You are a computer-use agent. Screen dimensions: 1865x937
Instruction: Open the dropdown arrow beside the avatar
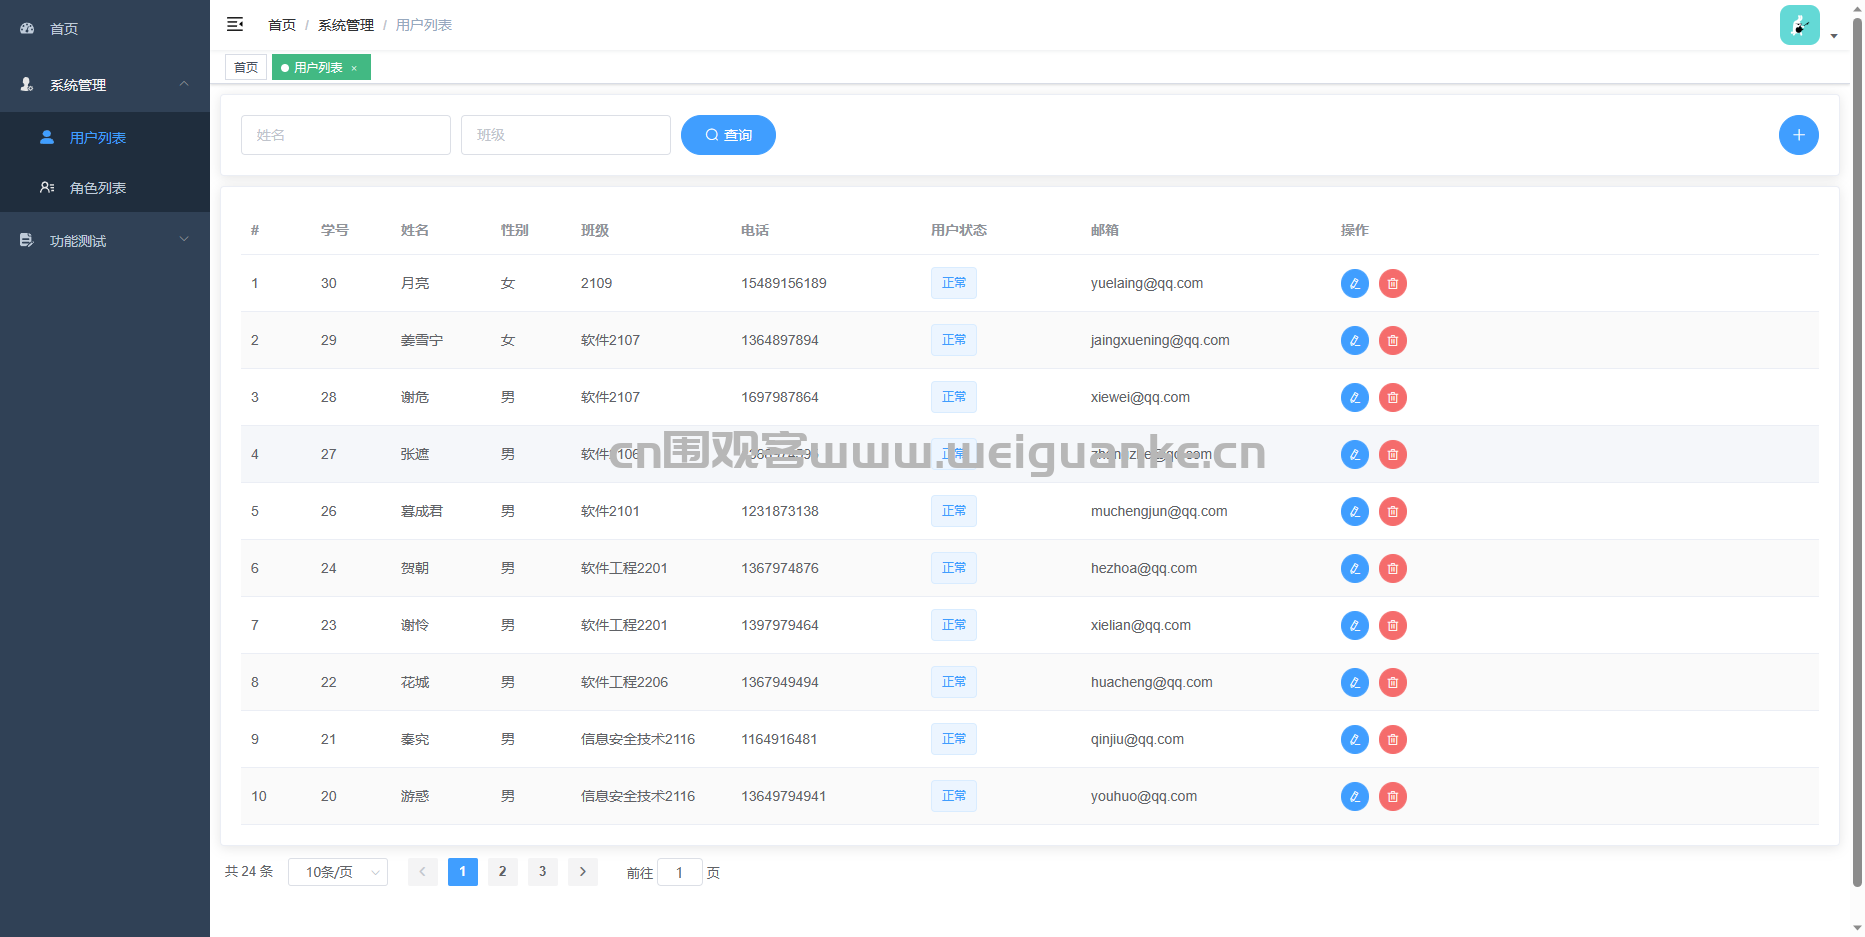click(1834, 35)
